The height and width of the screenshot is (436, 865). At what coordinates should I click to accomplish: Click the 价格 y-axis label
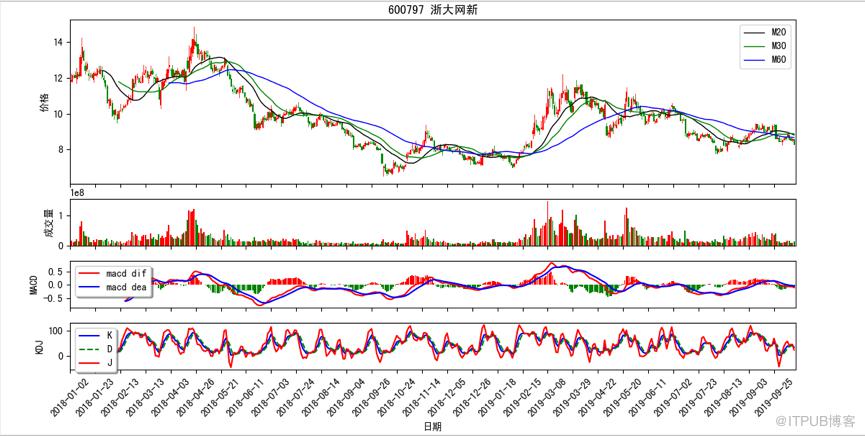pos(45,102)
